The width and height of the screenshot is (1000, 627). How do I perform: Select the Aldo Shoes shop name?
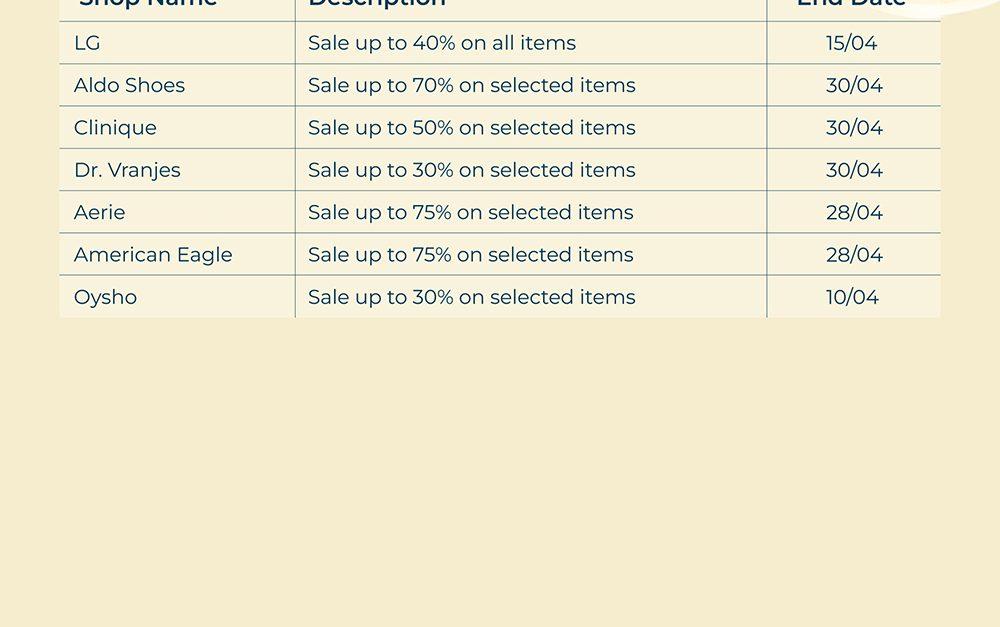pos(129,85)
